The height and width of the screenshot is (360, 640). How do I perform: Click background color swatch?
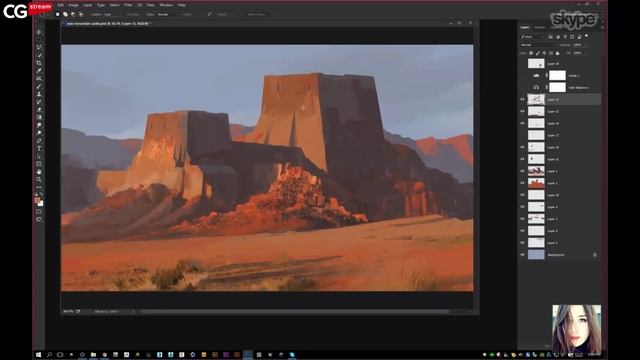pos(40,203)
